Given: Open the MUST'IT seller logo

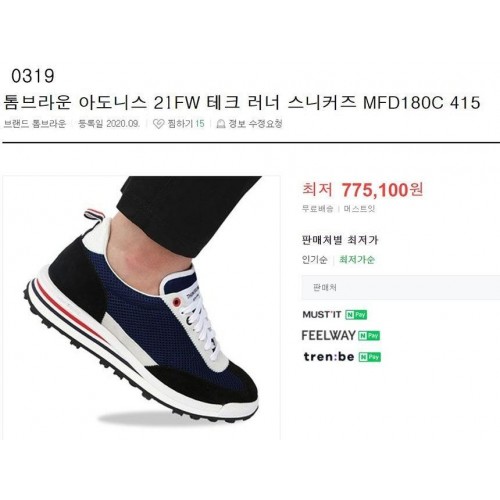Looking at the screenshot, I should coord(322,315).
